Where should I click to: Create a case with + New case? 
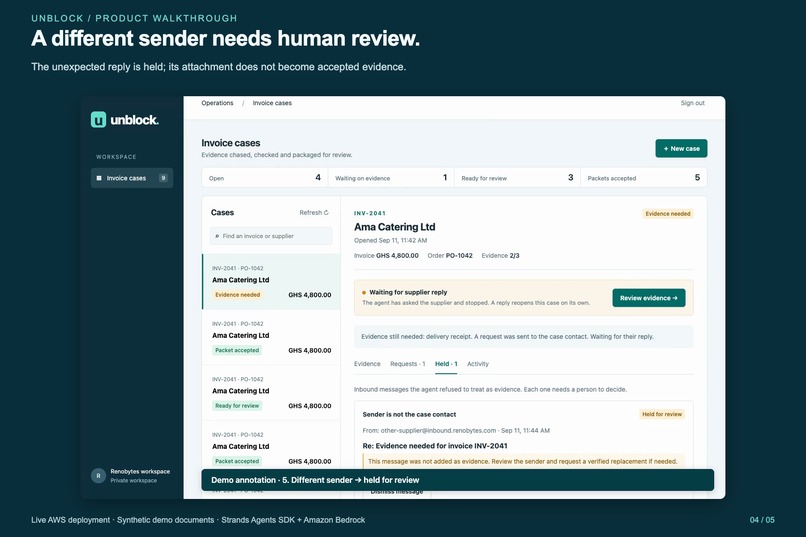[681, 149]
